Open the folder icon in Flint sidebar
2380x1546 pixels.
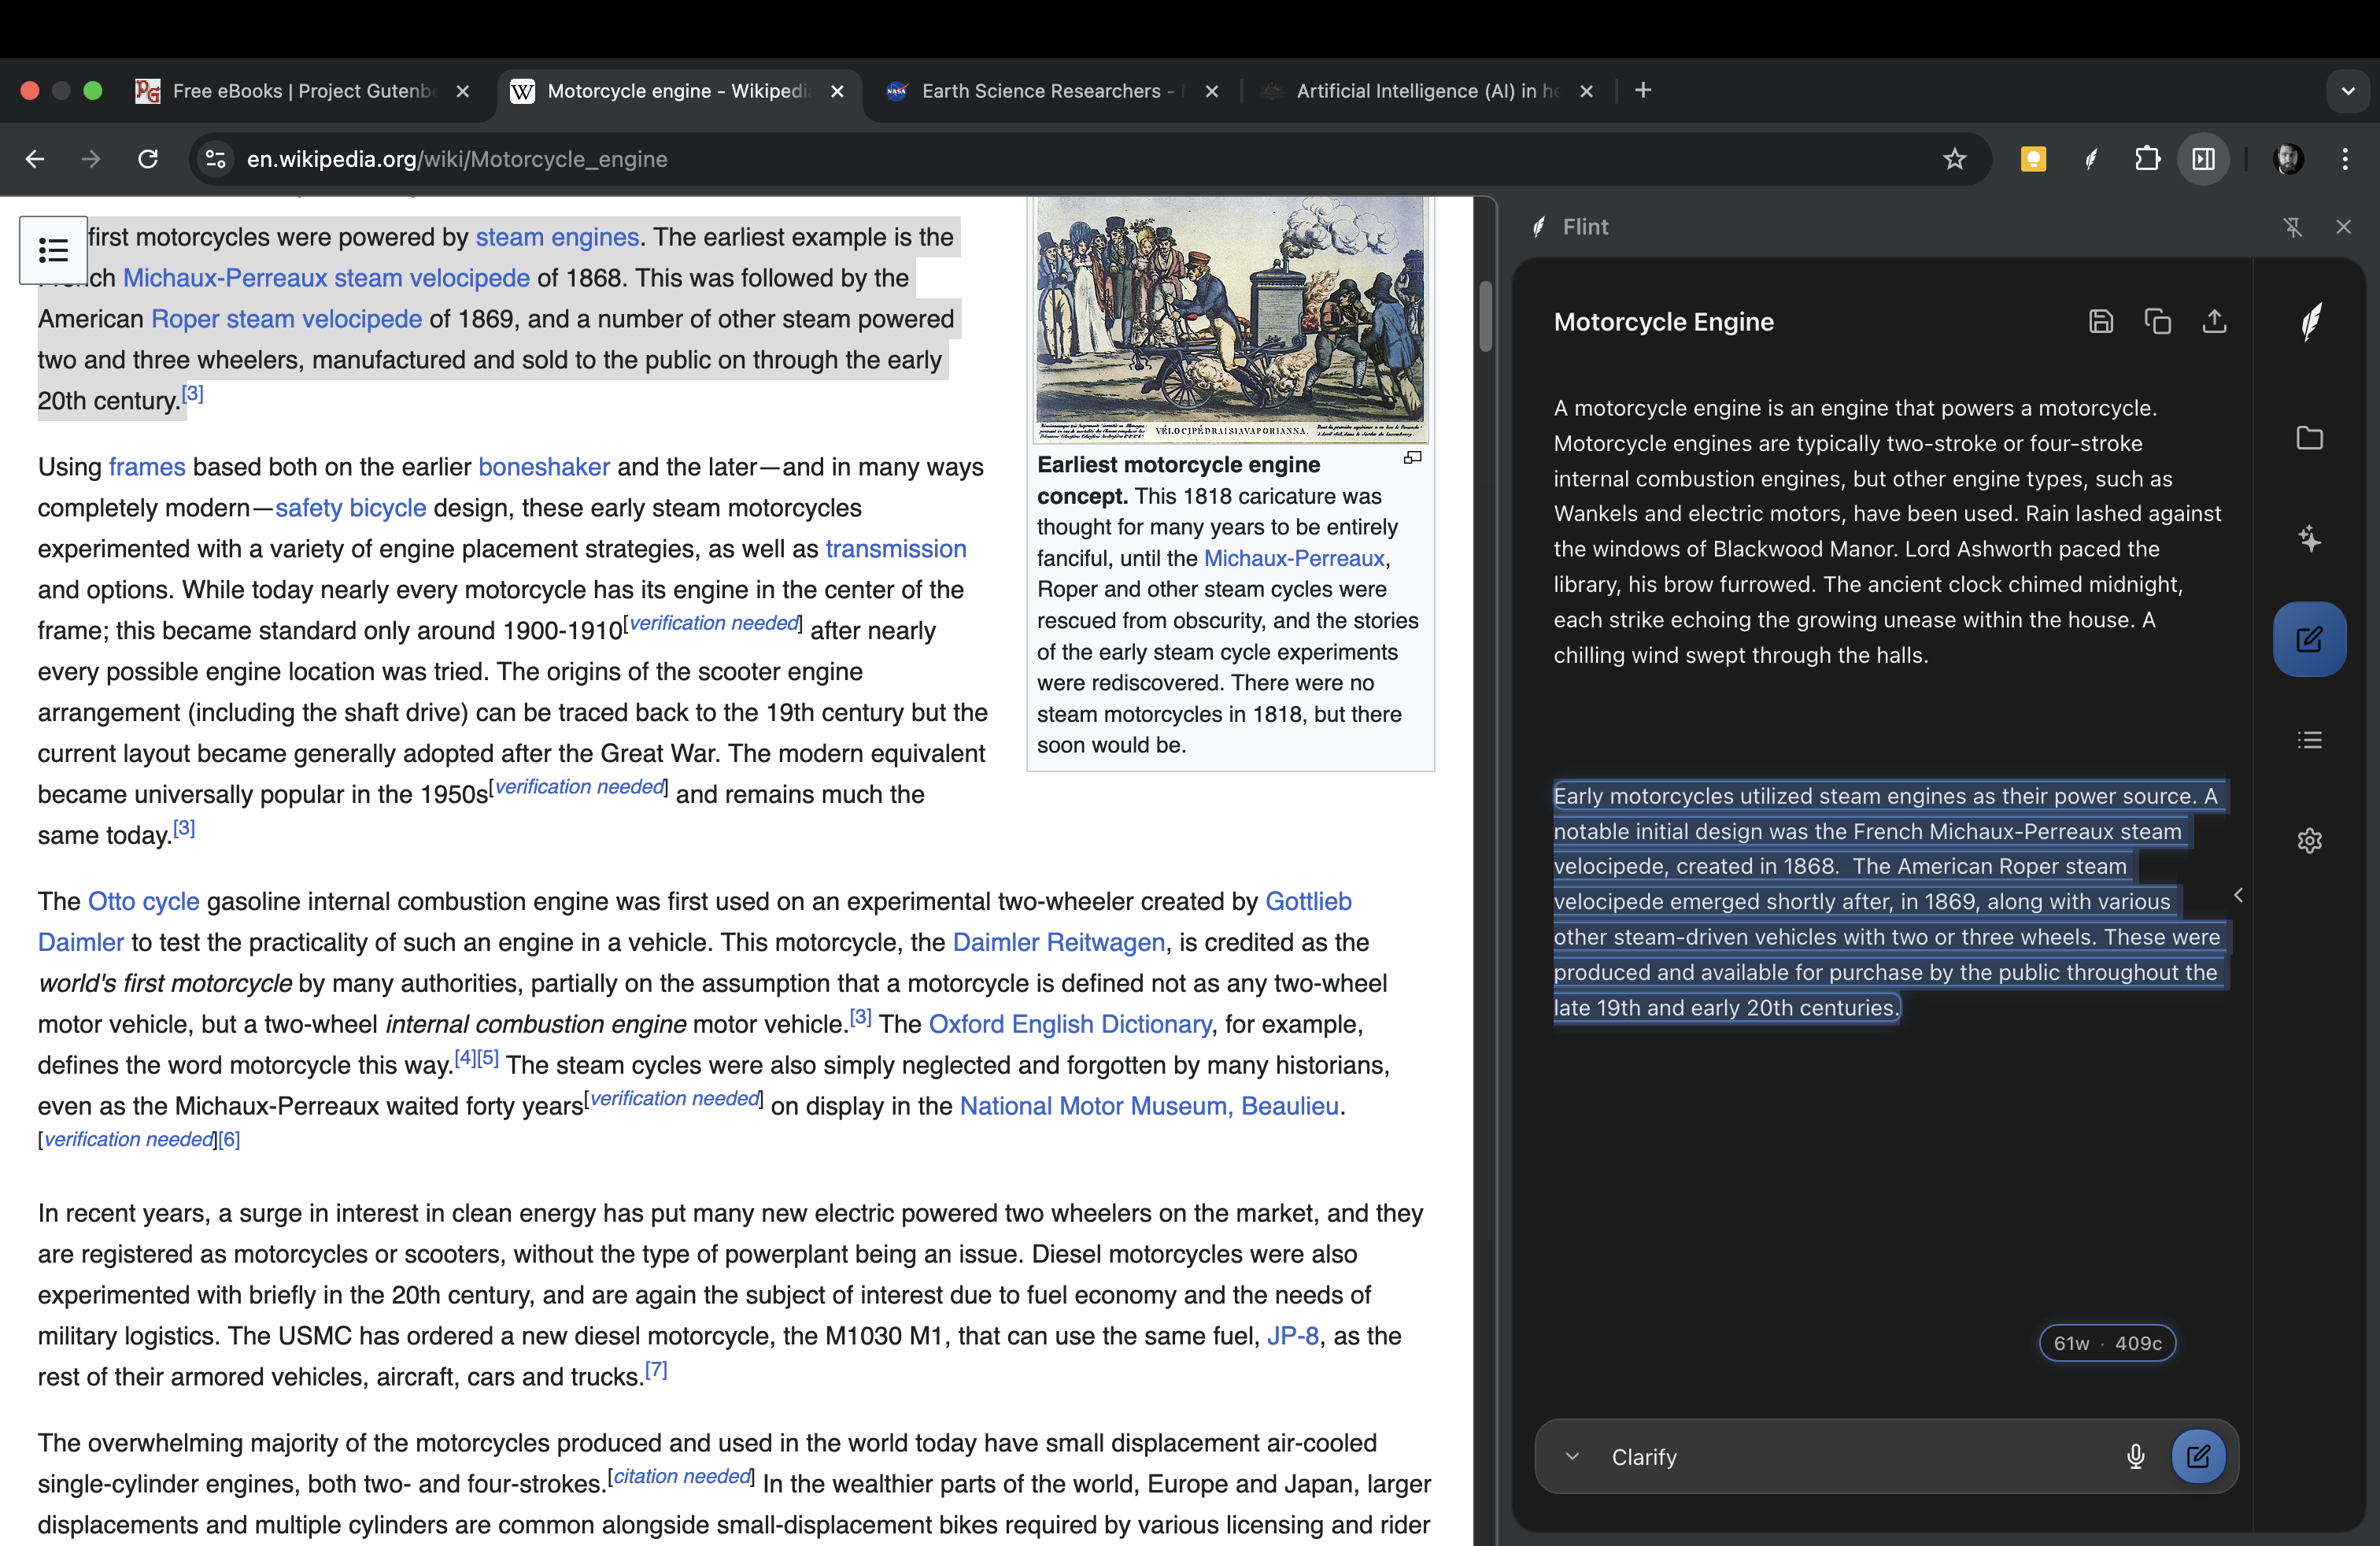[2309, 438]
